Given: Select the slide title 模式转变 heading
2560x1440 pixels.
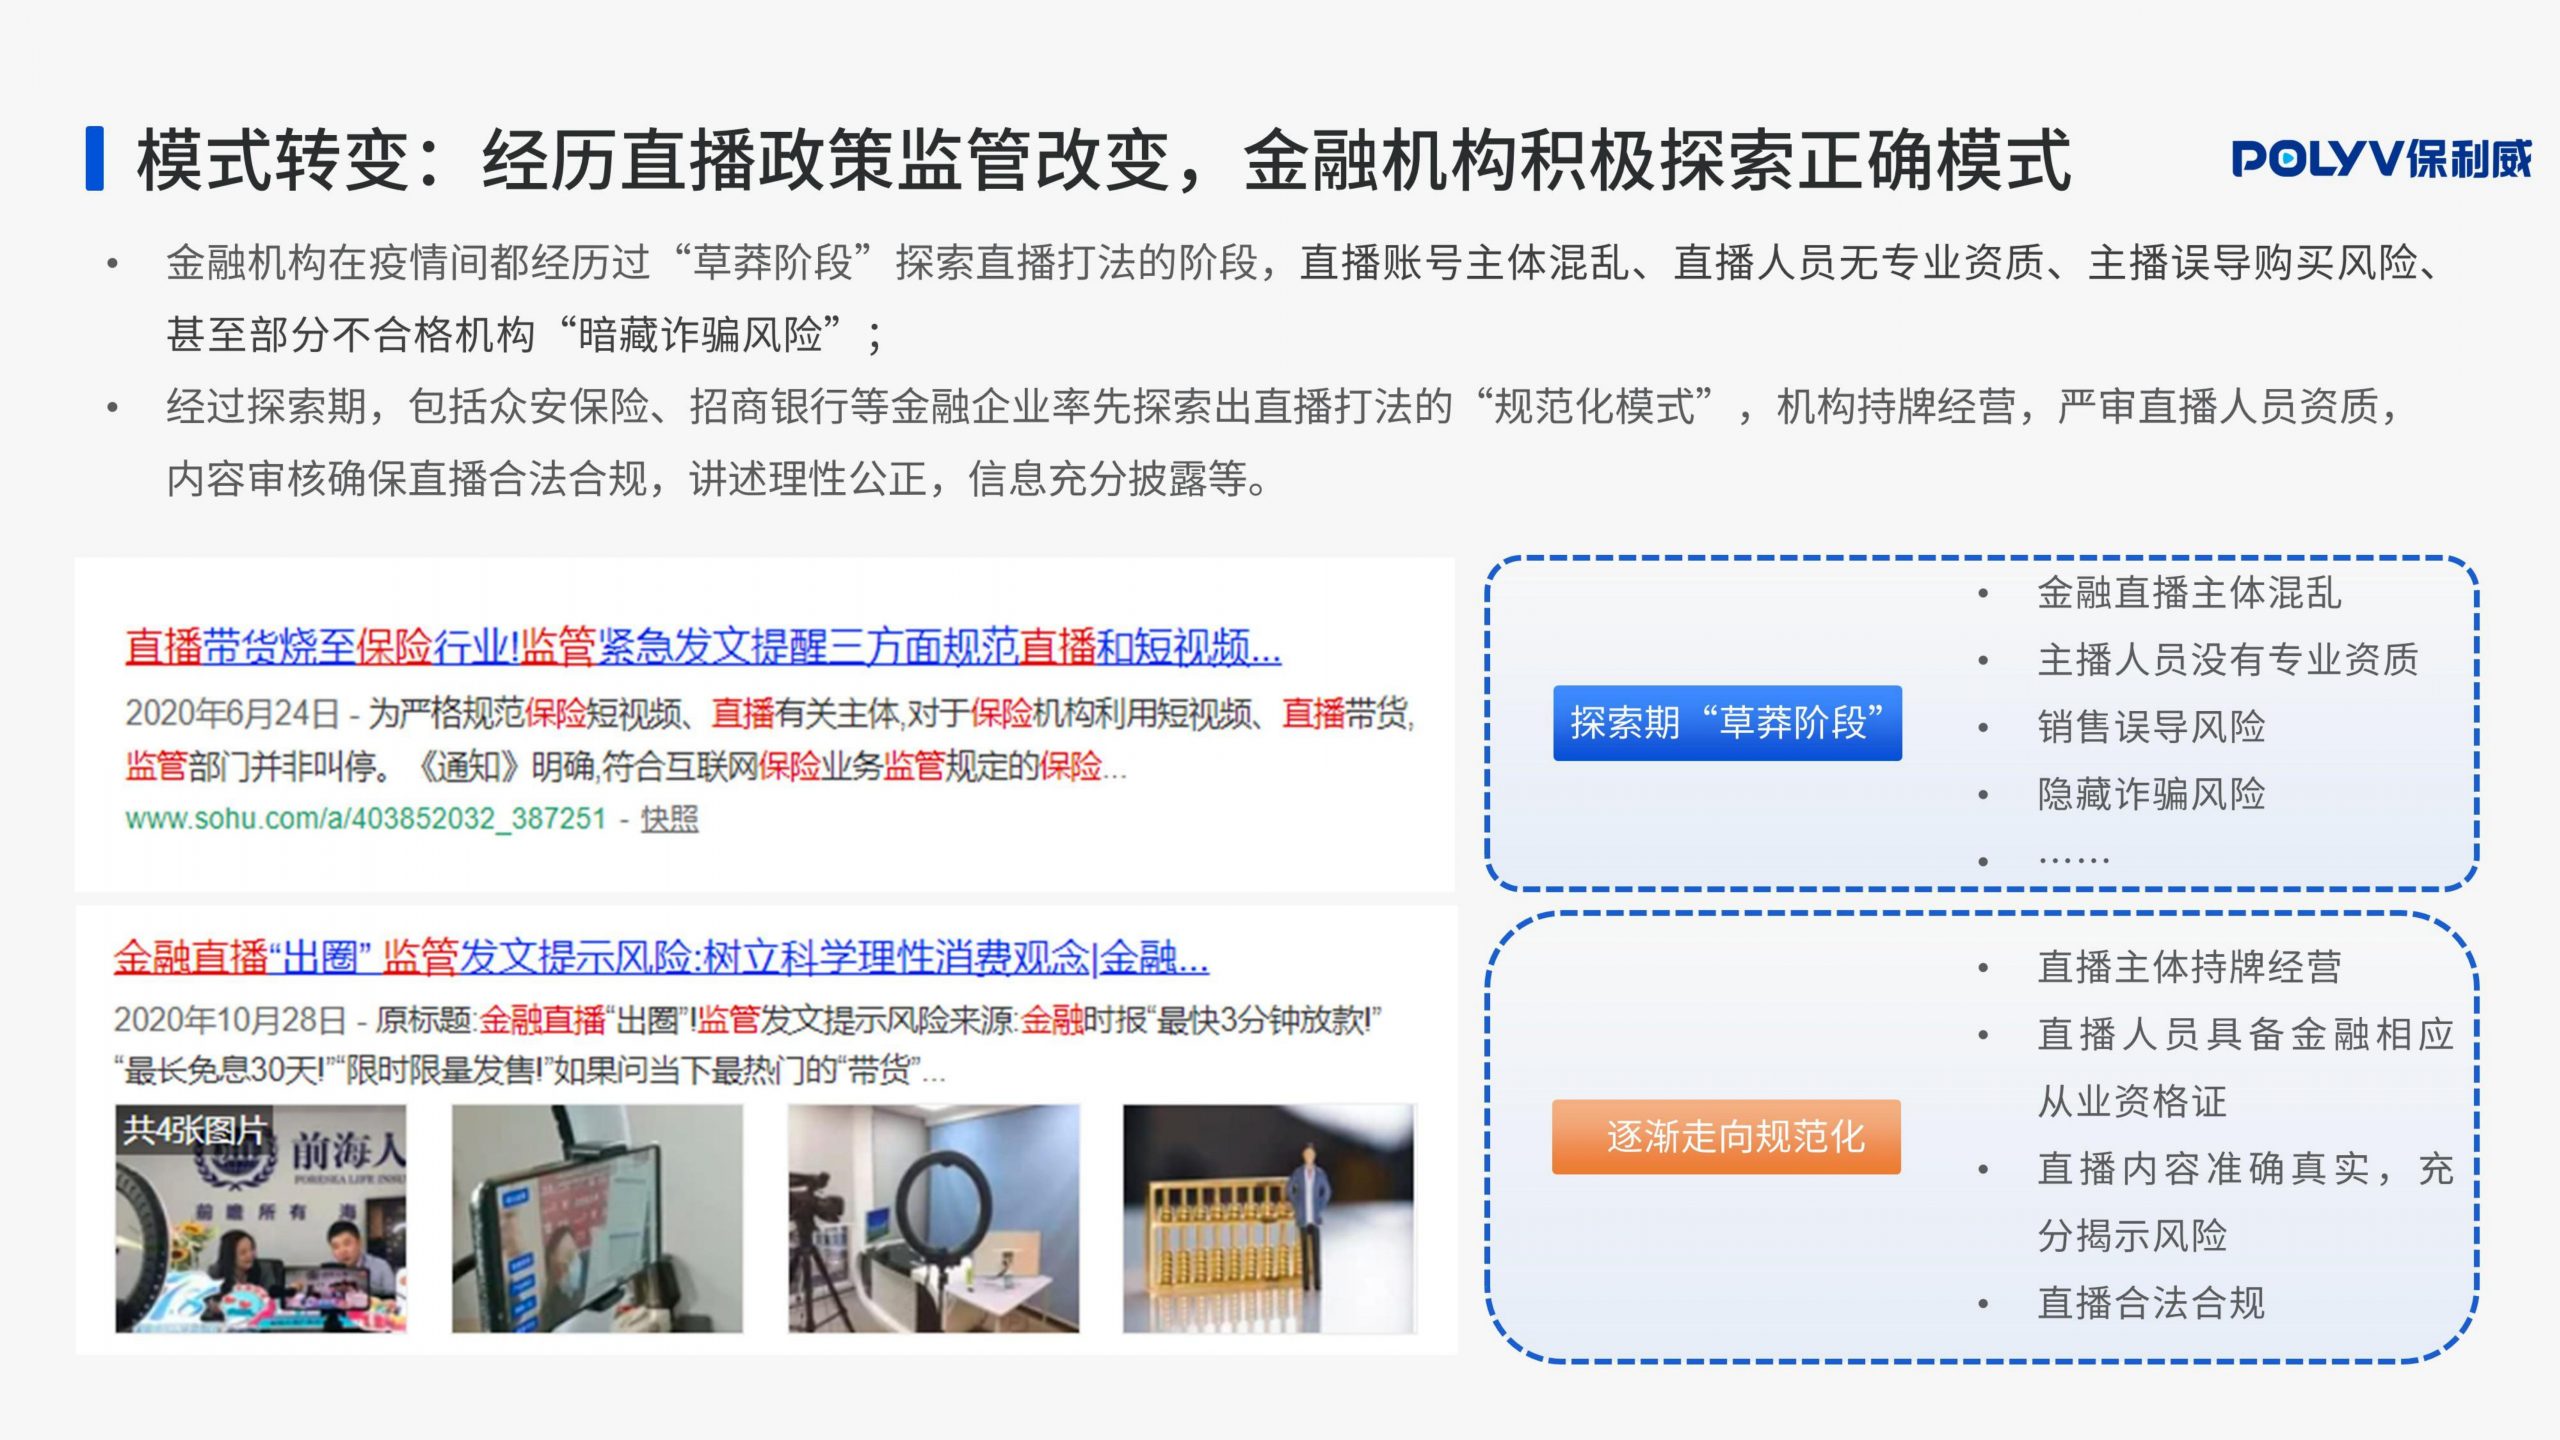Looking at the screenshot, I should pyautogui.click(x=1104, y=159).
